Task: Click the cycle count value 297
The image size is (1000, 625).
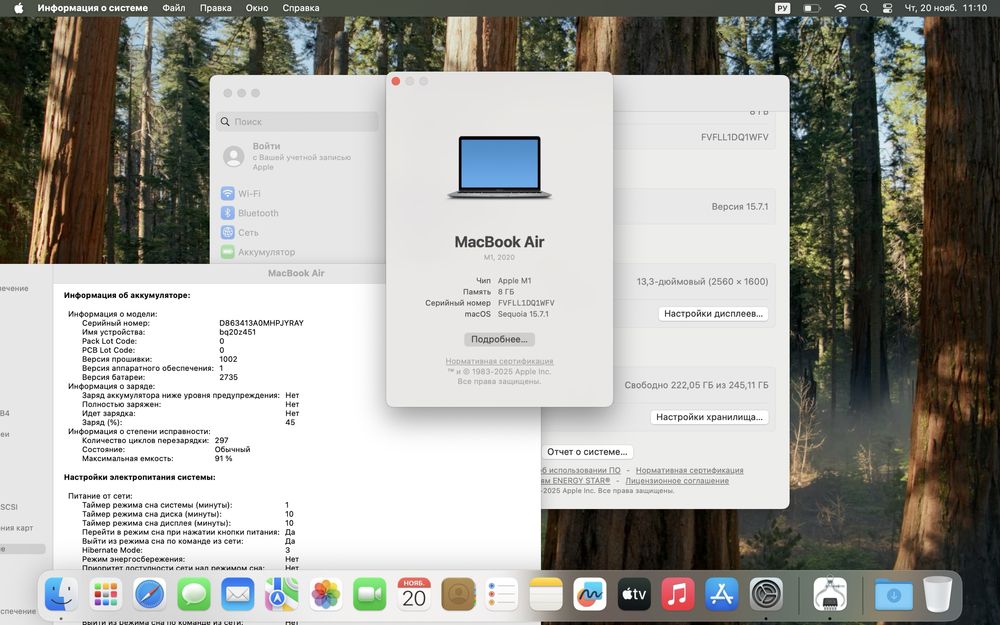Action: click(x=221, y=441)
